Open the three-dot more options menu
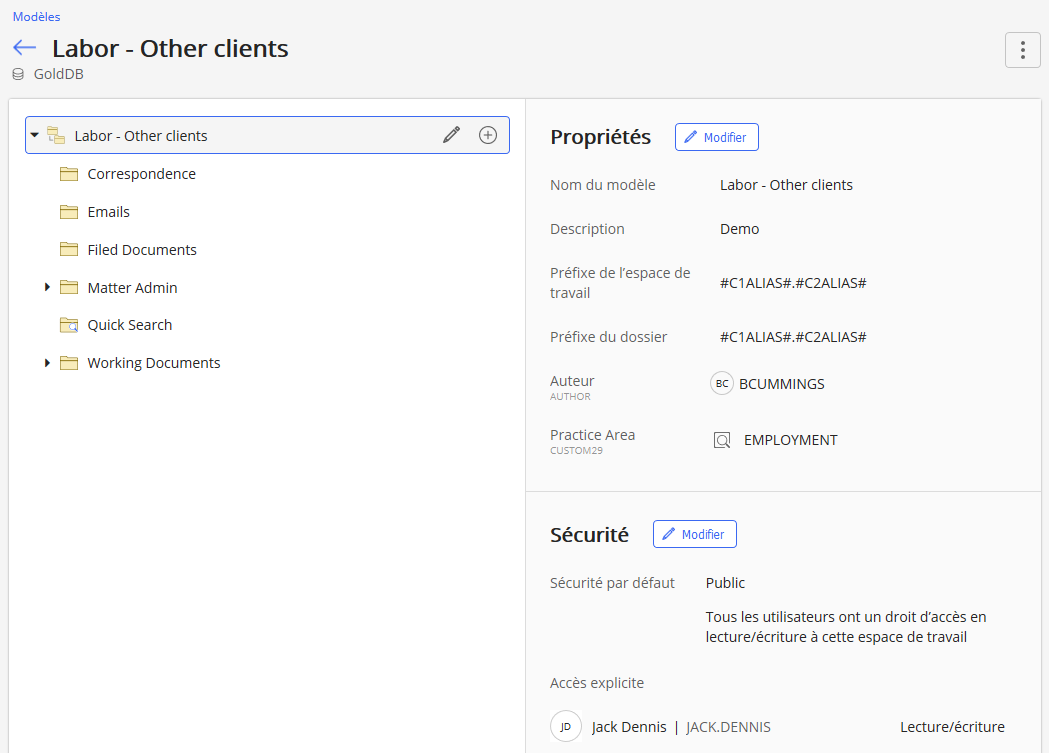The height and width of the screenshot is (753, 1049). (1022, 50)
